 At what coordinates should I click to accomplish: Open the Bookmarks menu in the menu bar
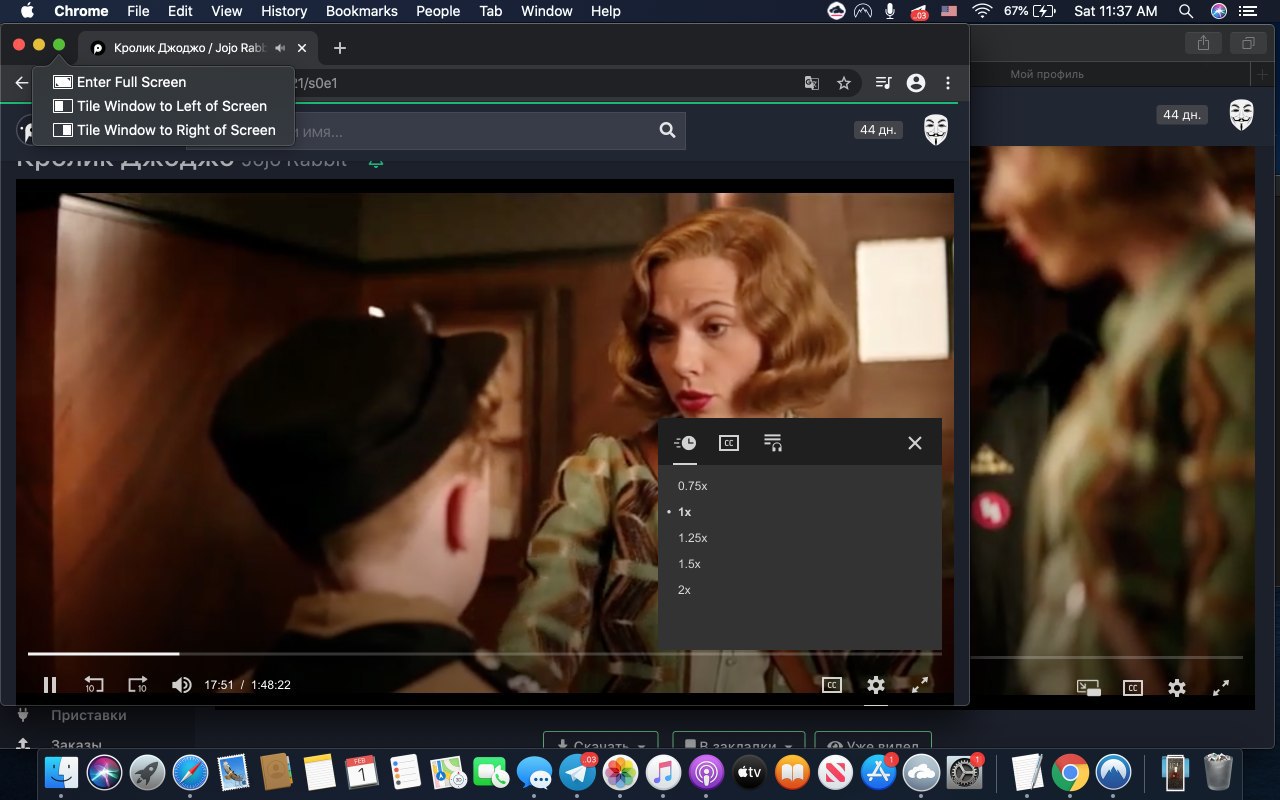(x=362, y=11)
